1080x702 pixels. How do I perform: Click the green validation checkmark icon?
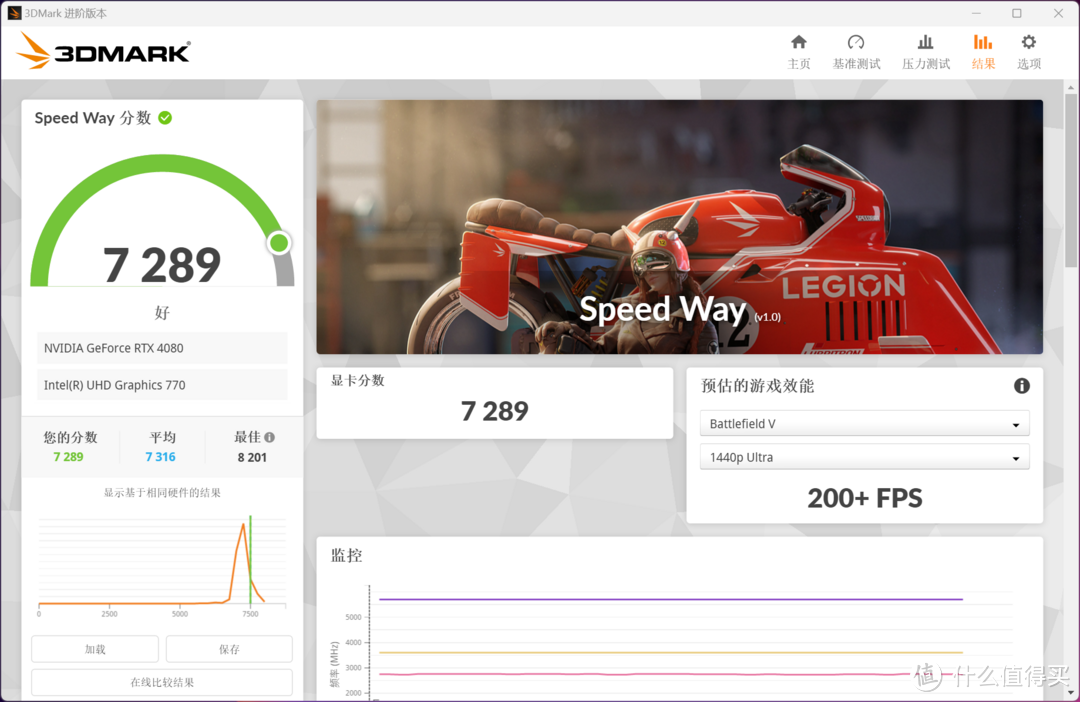click(x=165, y=118)
